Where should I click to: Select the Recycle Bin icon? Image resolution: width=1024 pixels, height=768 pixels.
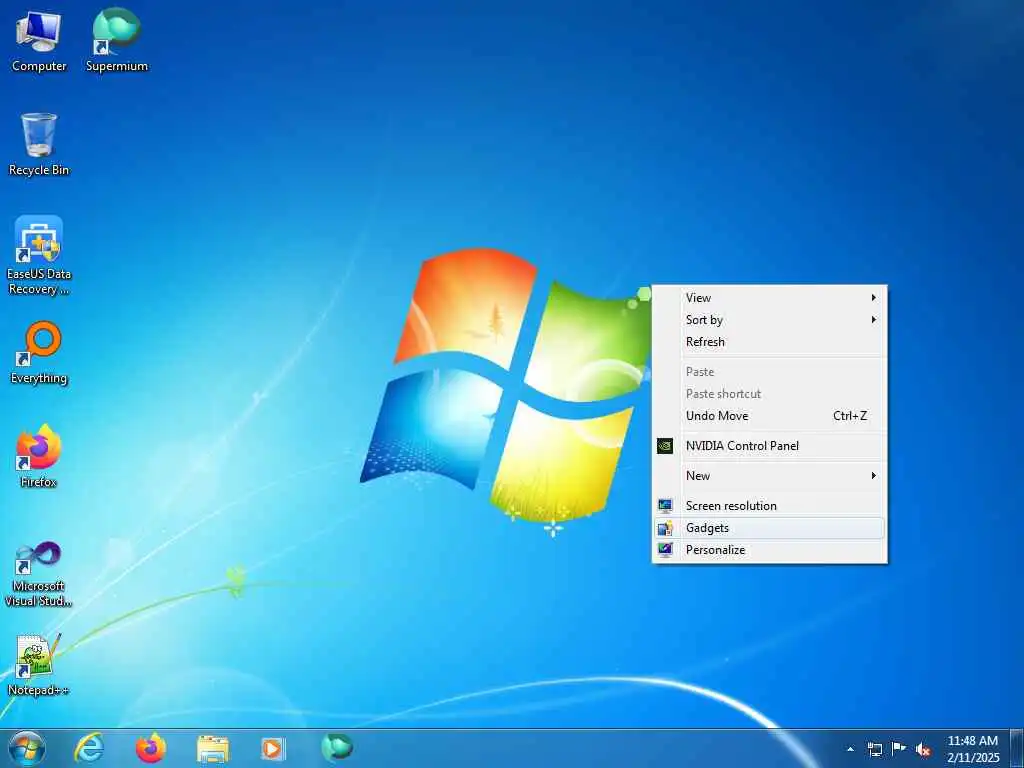click(39, 144)
